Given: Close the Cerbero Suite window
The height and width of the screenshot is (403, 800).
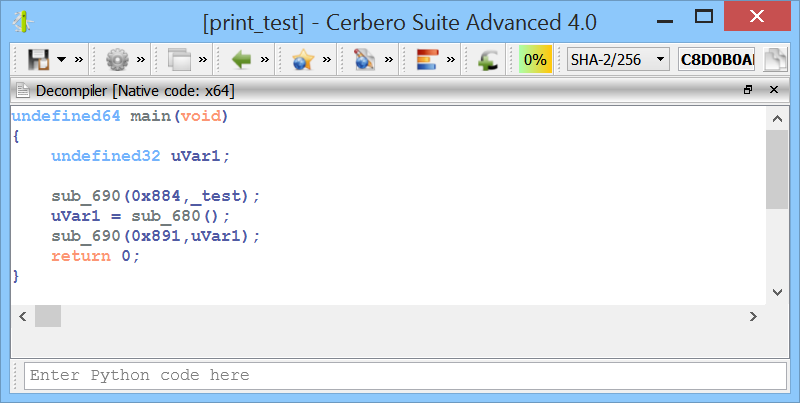Looking at the screenshot, I should pyautogui.click(x=757, y=16).
